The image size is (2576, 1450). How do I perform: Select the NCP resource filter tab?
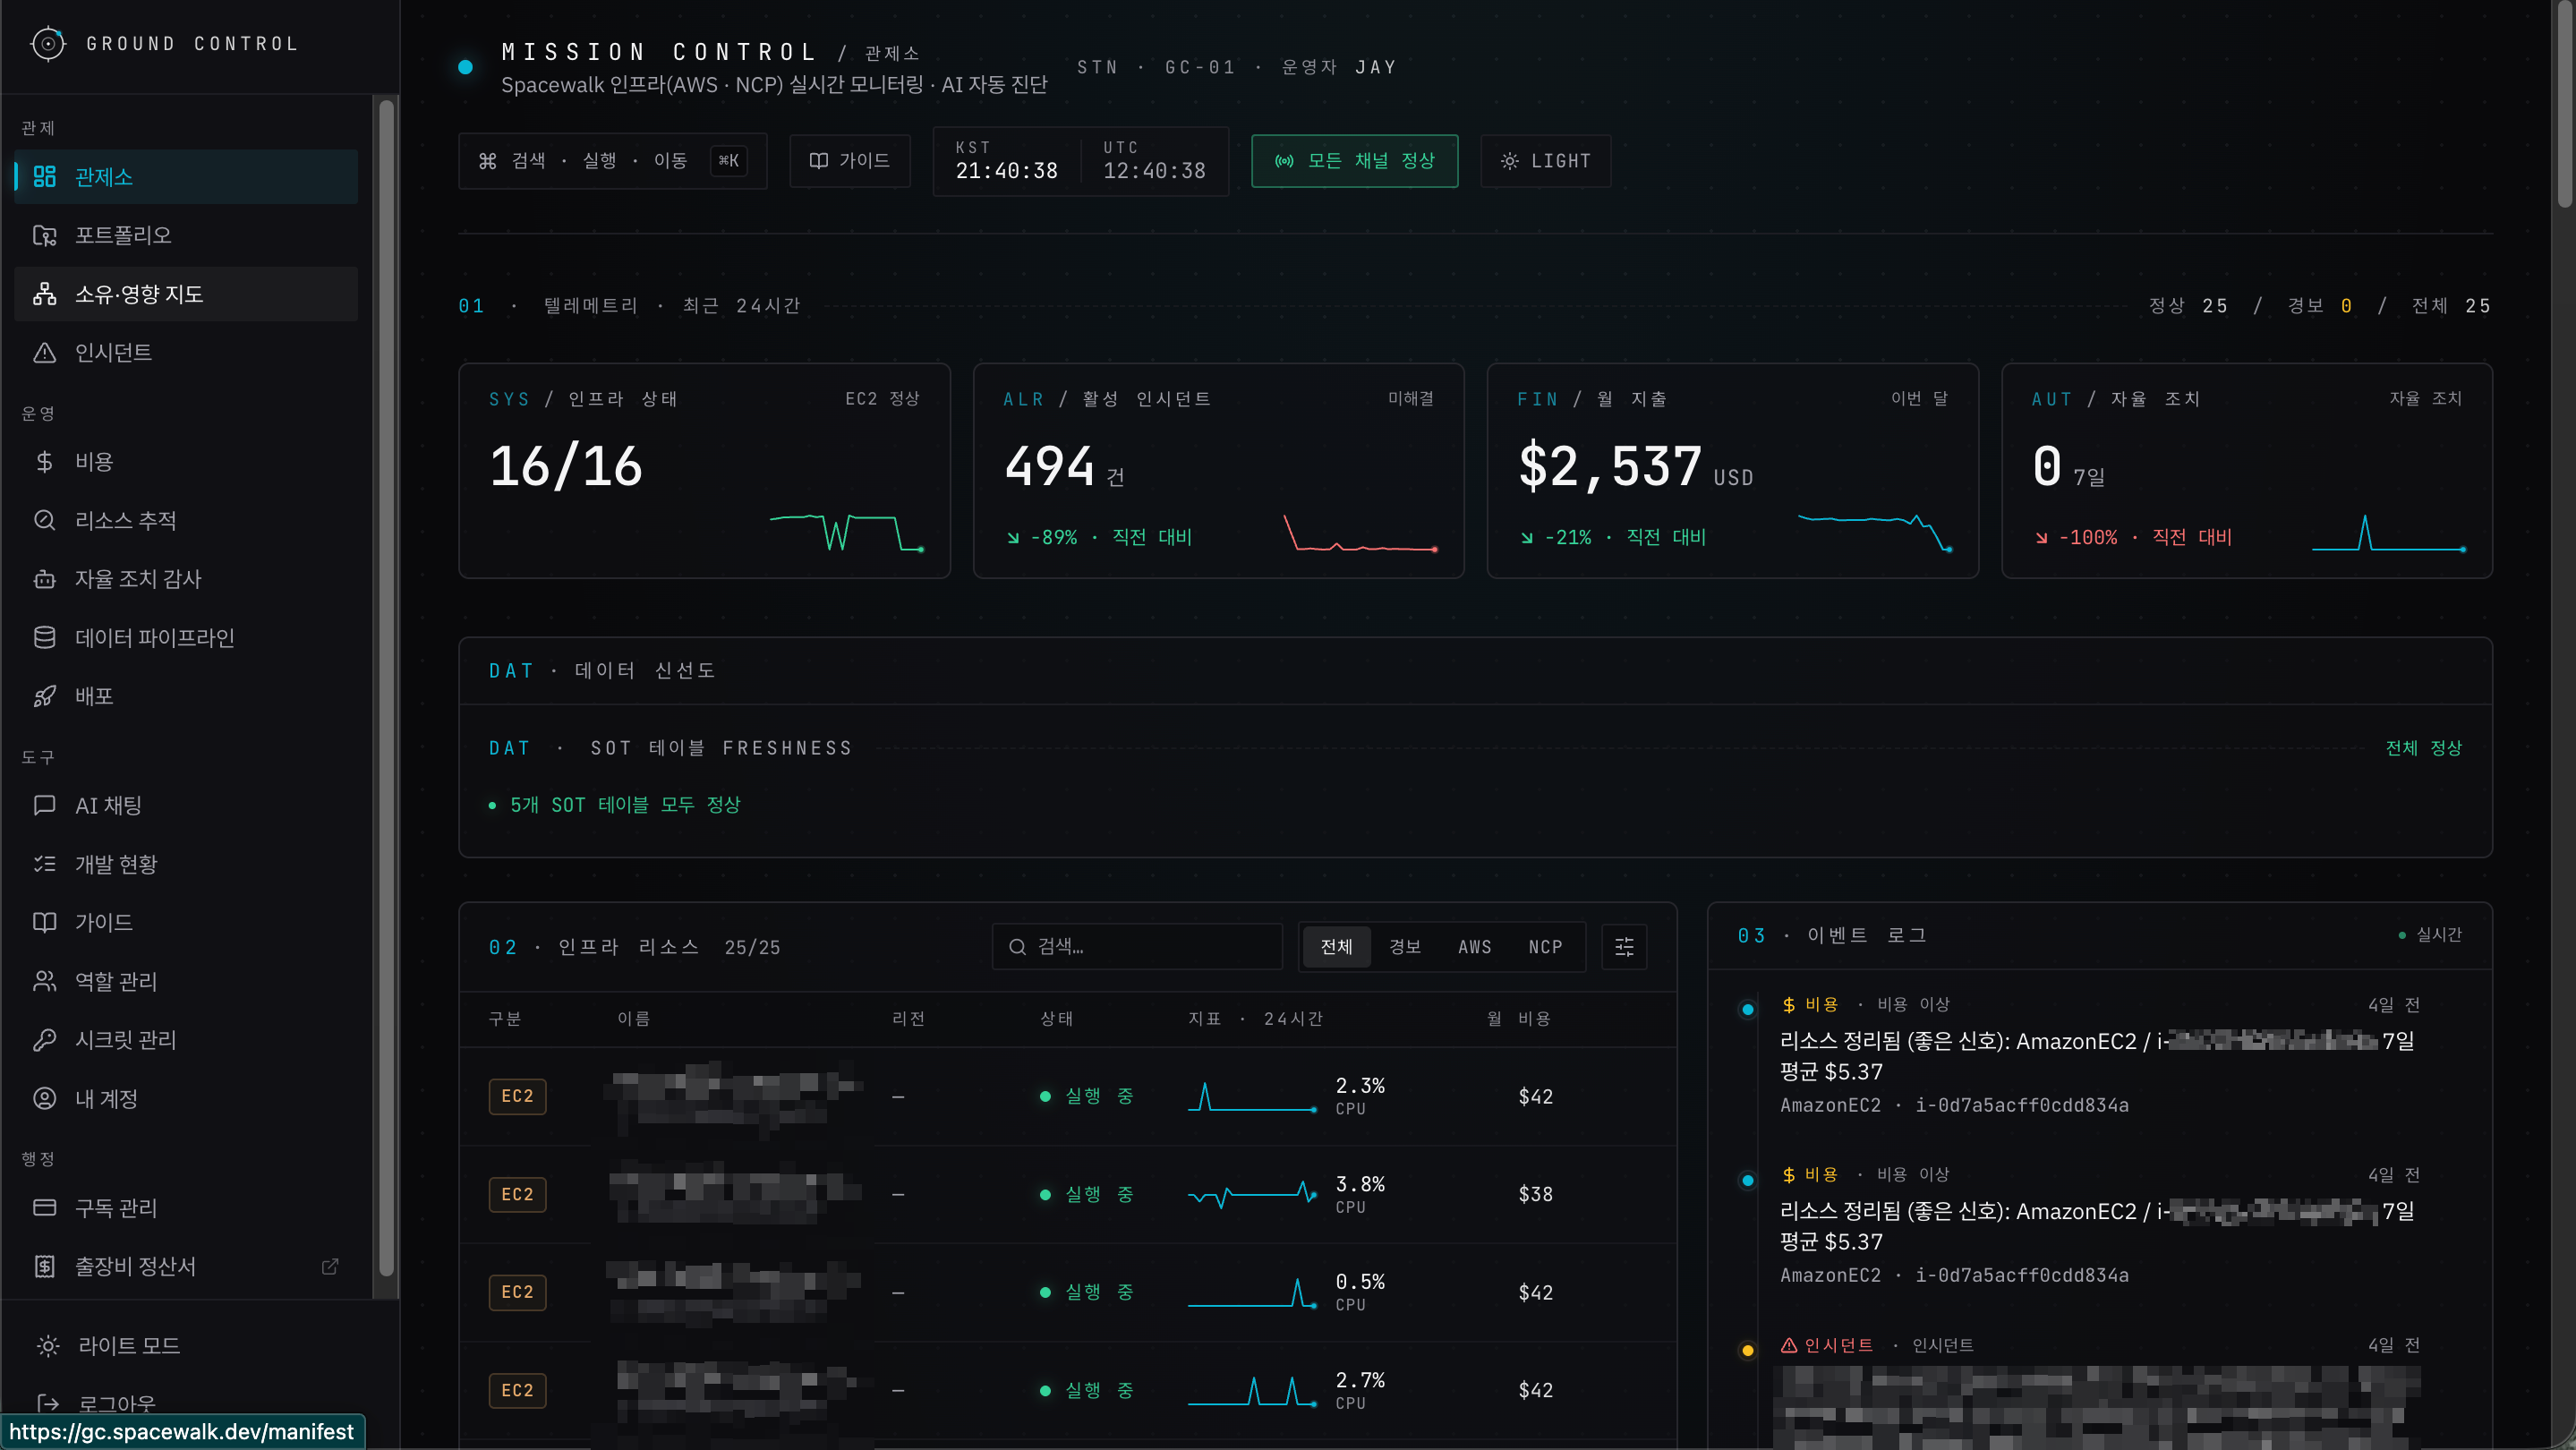(1545, 947)
